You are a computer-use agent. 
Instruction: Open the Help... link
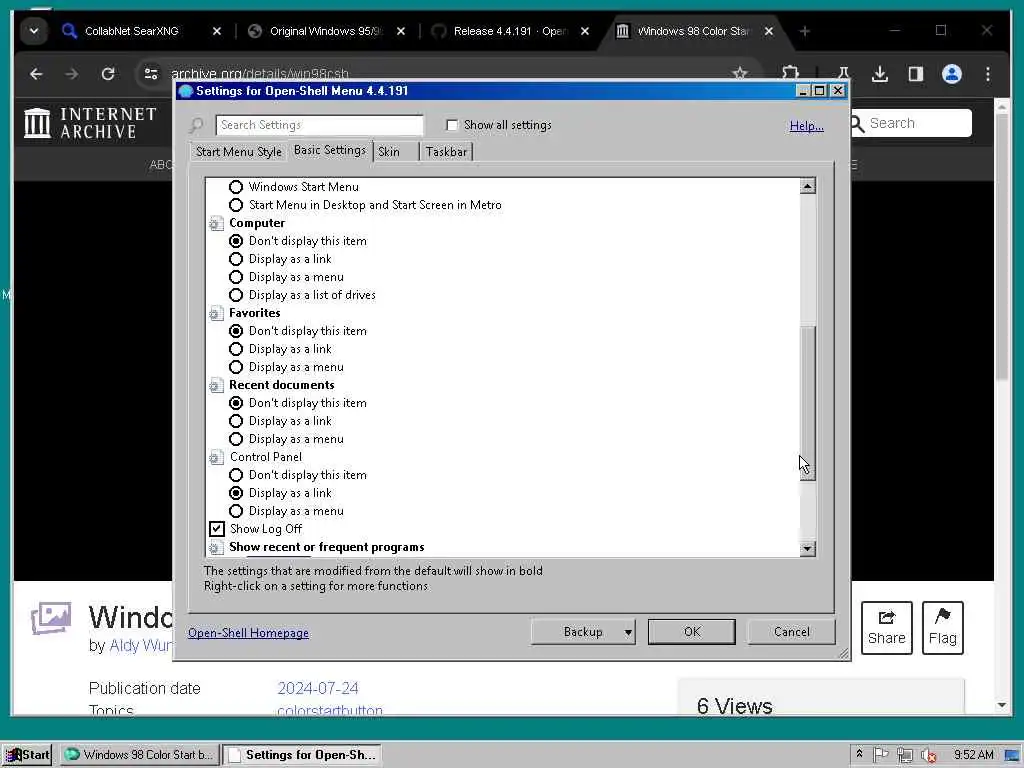[x=807, y=126]
